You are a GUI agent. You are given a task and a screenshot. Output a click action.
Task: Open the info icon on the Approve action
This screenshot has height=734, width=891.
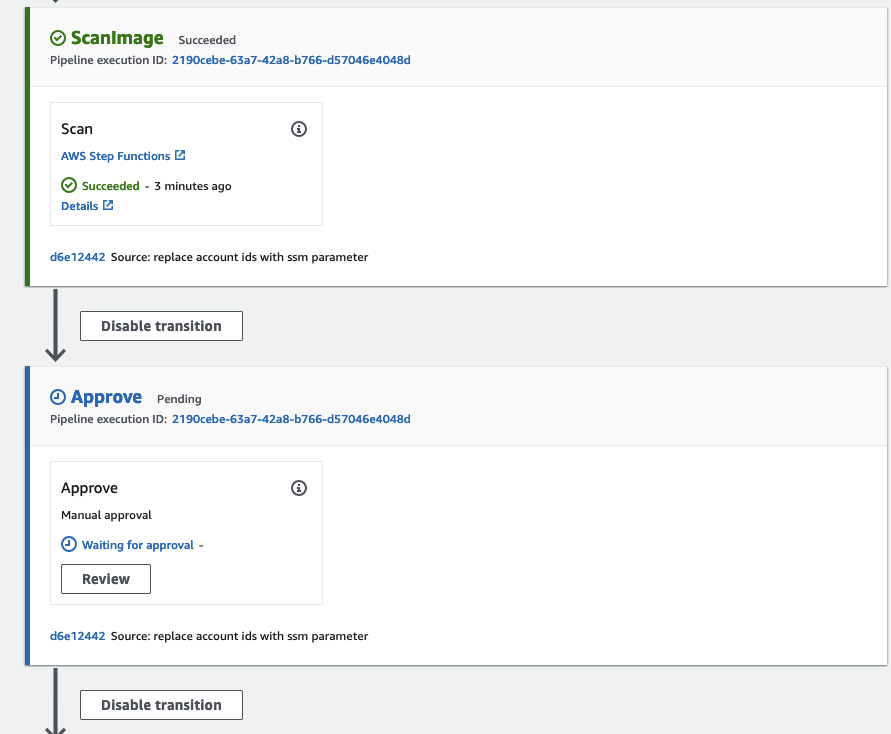[x=298, y=487]
